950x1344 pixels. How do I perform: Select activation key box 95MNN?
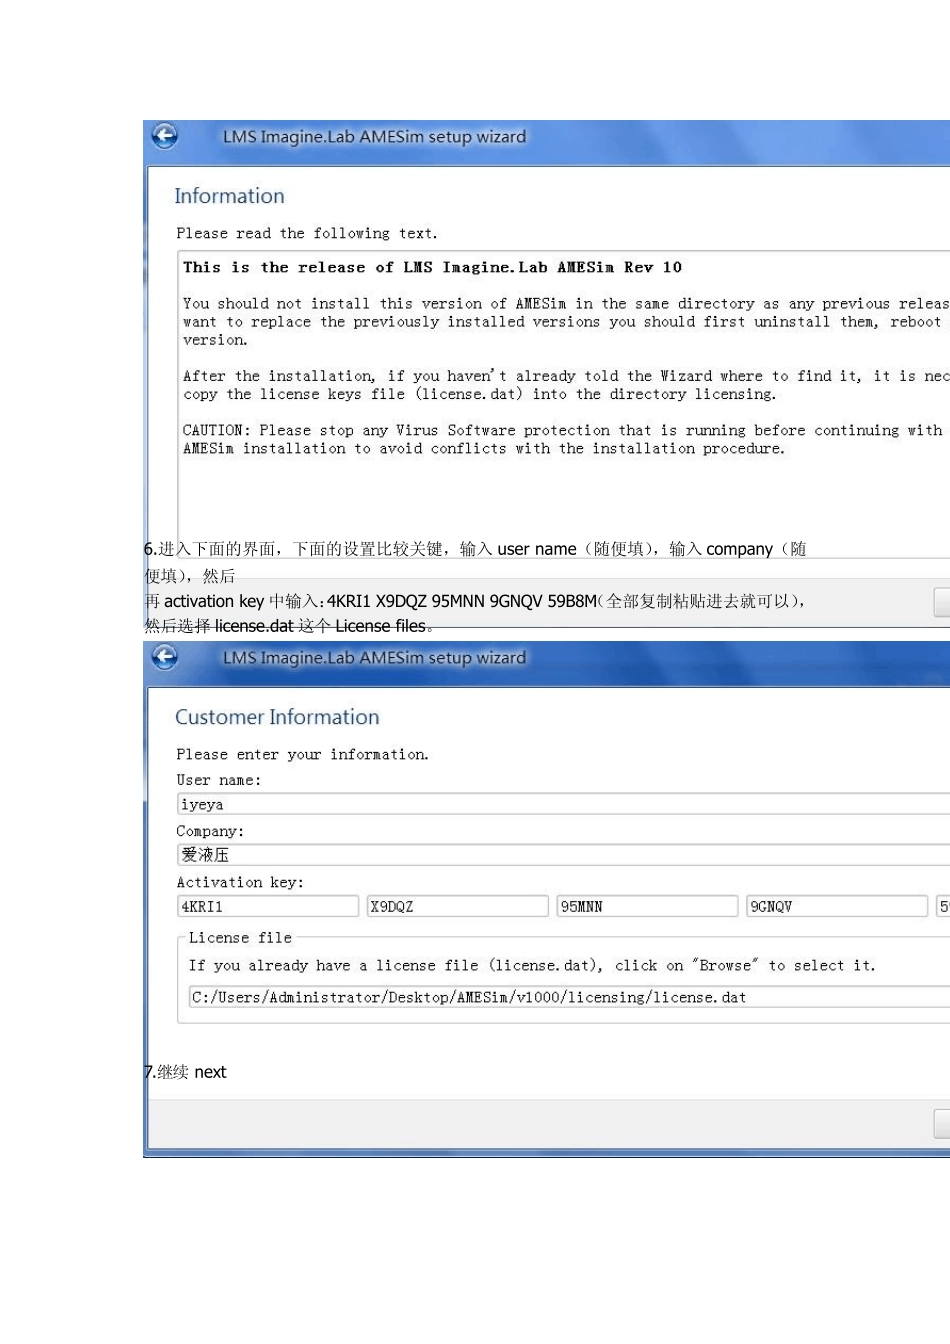[x=648, y=906]
